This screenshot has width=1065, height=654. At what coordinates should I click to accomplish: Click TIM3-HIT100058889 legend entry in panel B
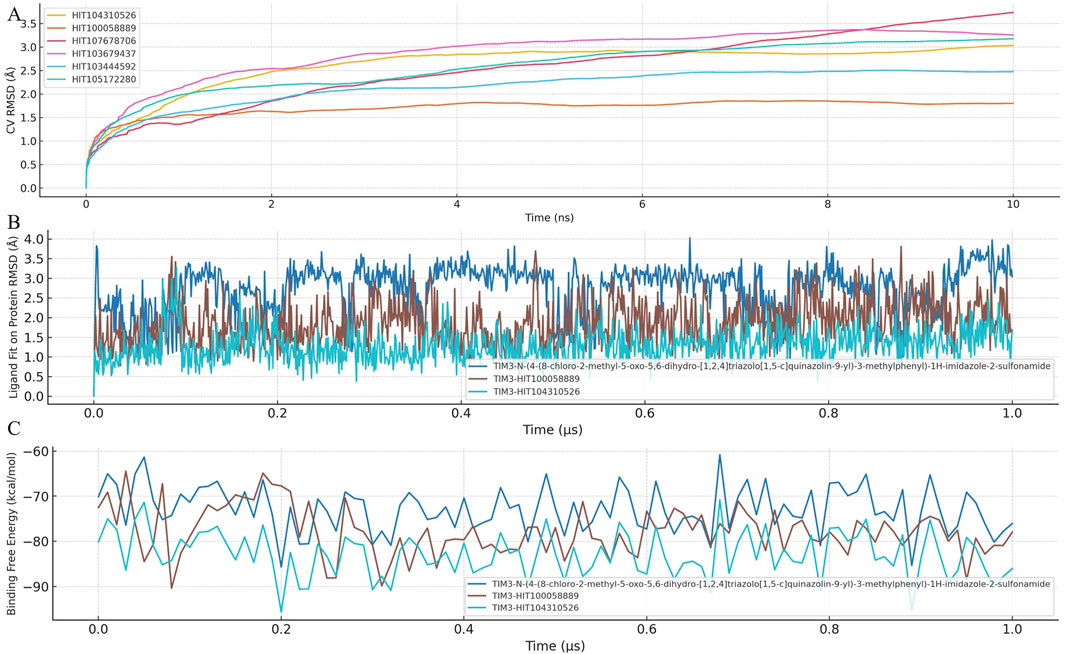coord(524,379)
